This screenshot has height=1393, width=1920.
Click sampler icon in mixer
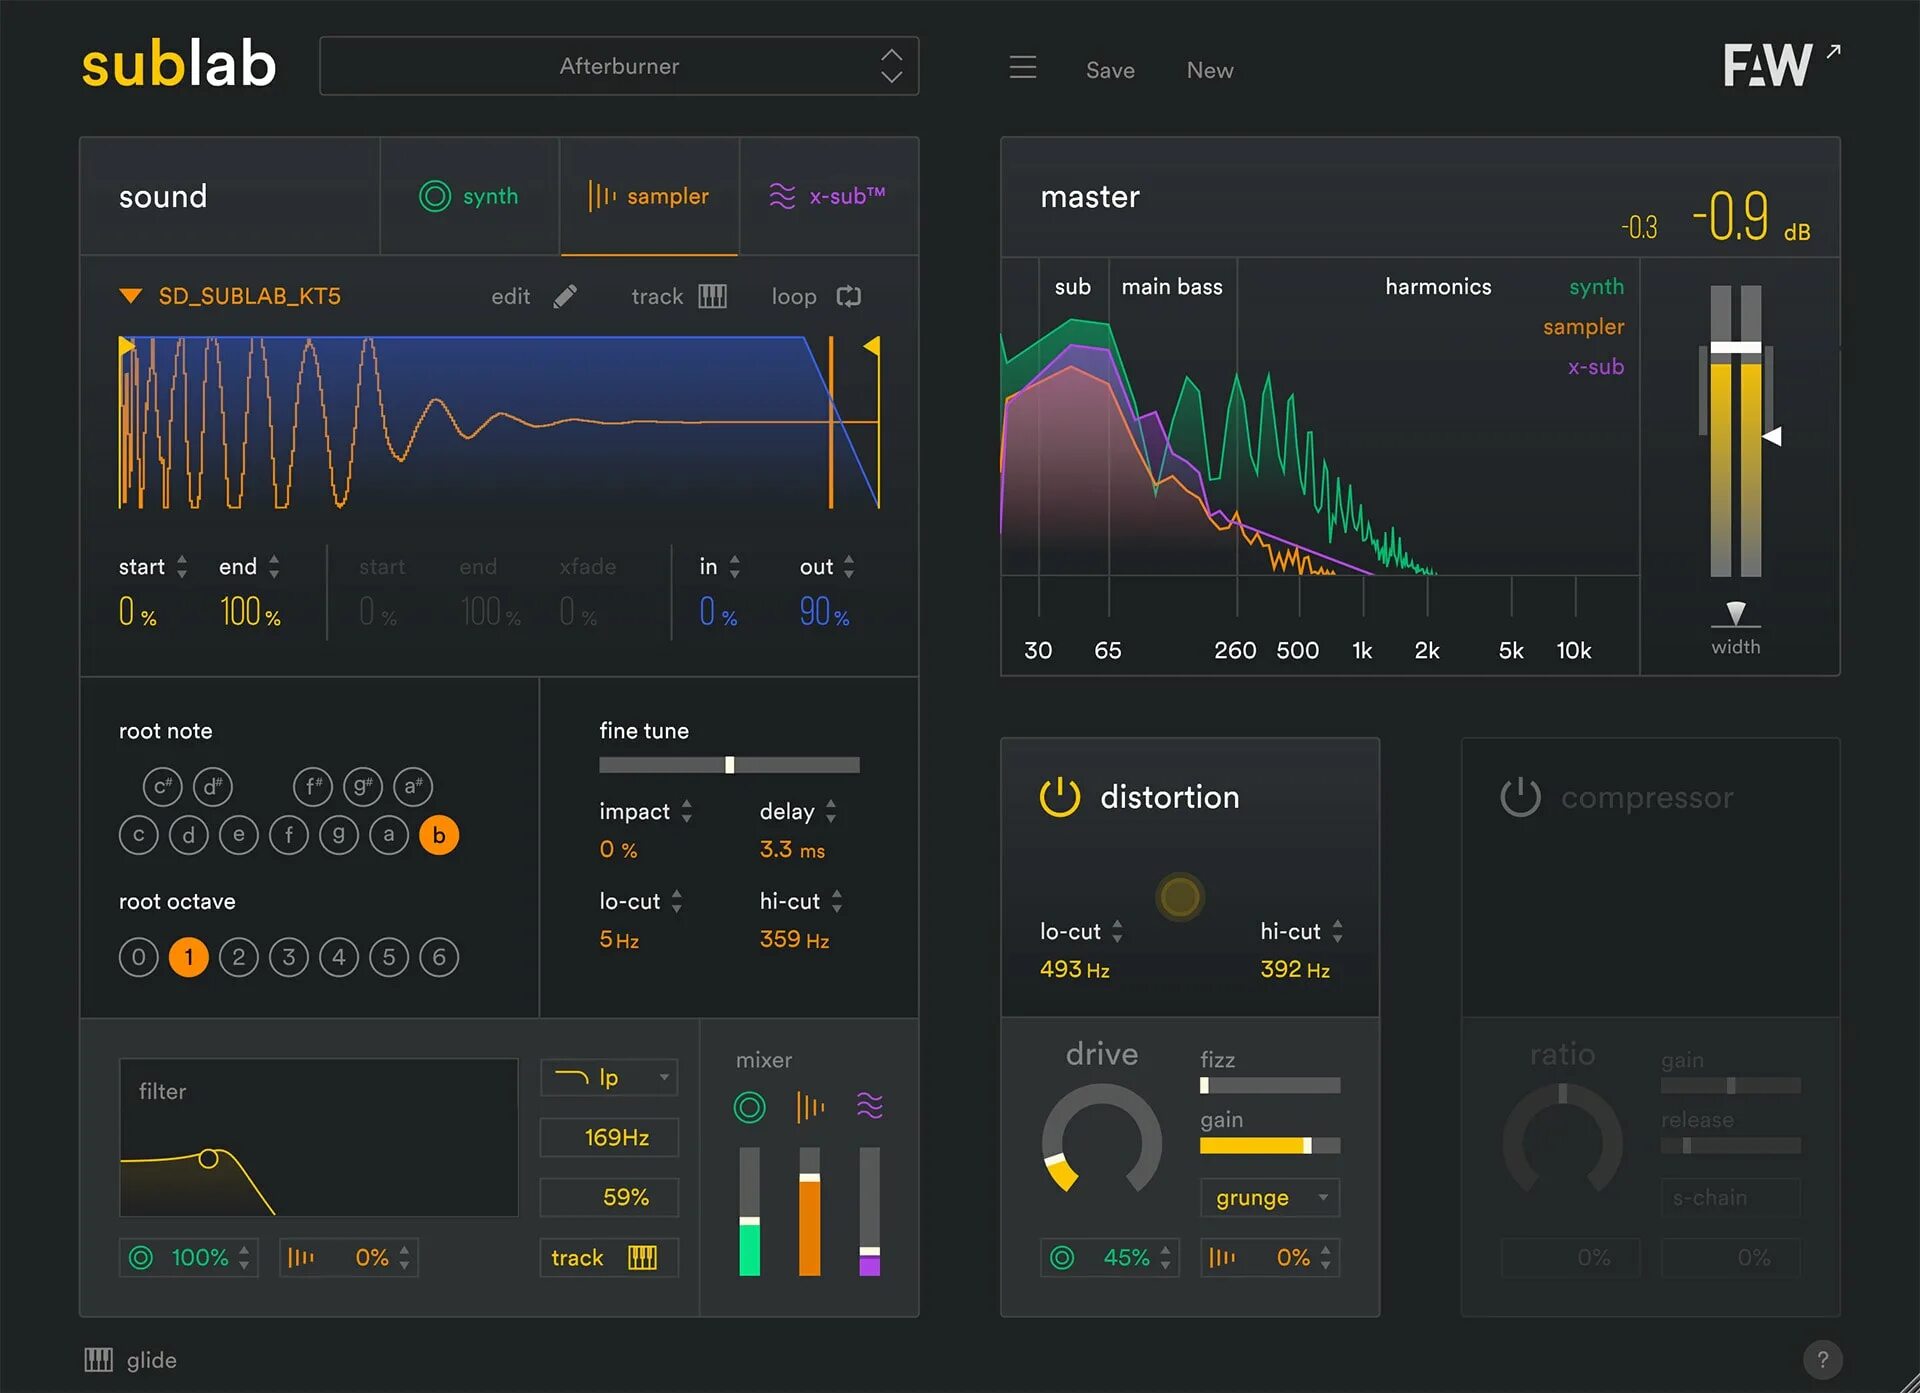pyautogui.click(x=810, y=1106)
